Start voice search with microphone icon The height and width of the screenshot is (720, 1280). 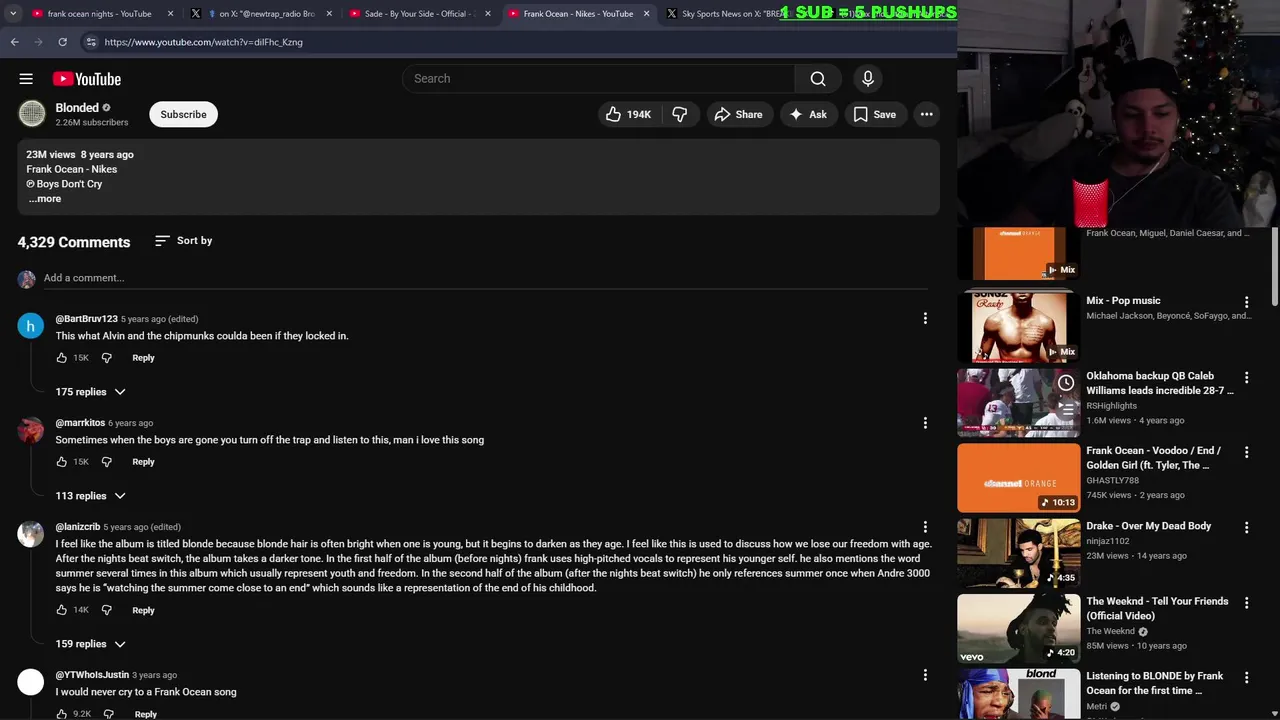868,79
